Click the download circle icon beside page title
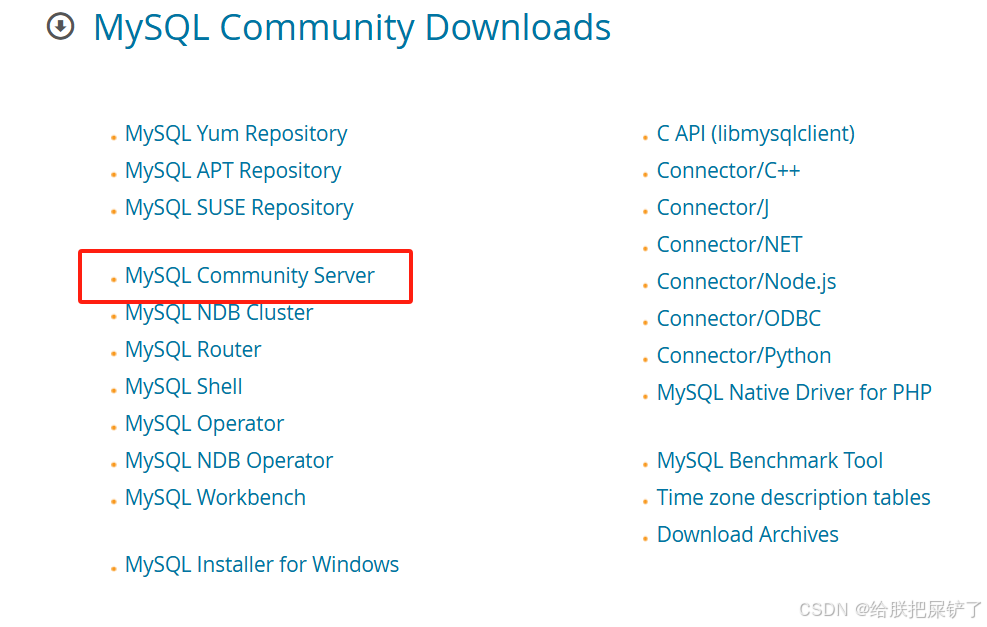The image size is (987, 627). 60,26
